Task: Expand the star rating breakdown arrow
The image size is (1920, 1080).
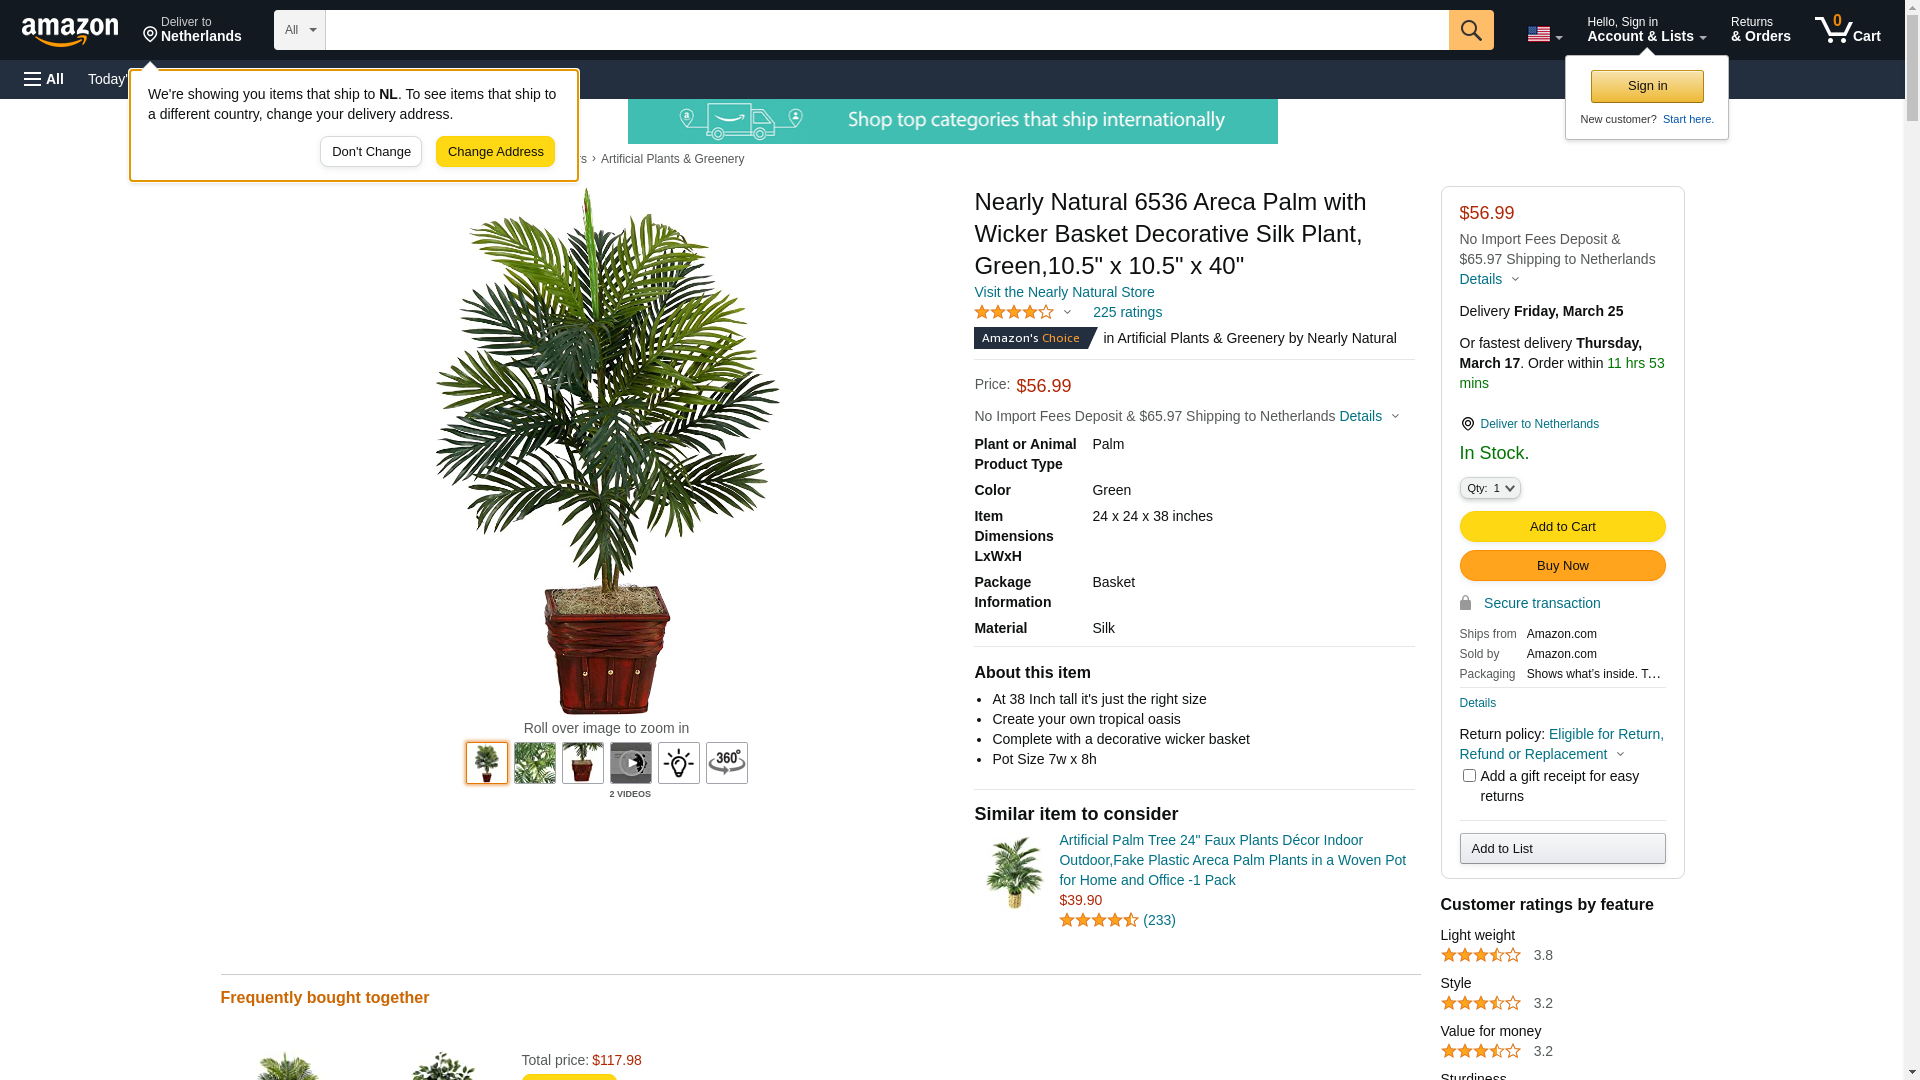Action: [1067, 312]
